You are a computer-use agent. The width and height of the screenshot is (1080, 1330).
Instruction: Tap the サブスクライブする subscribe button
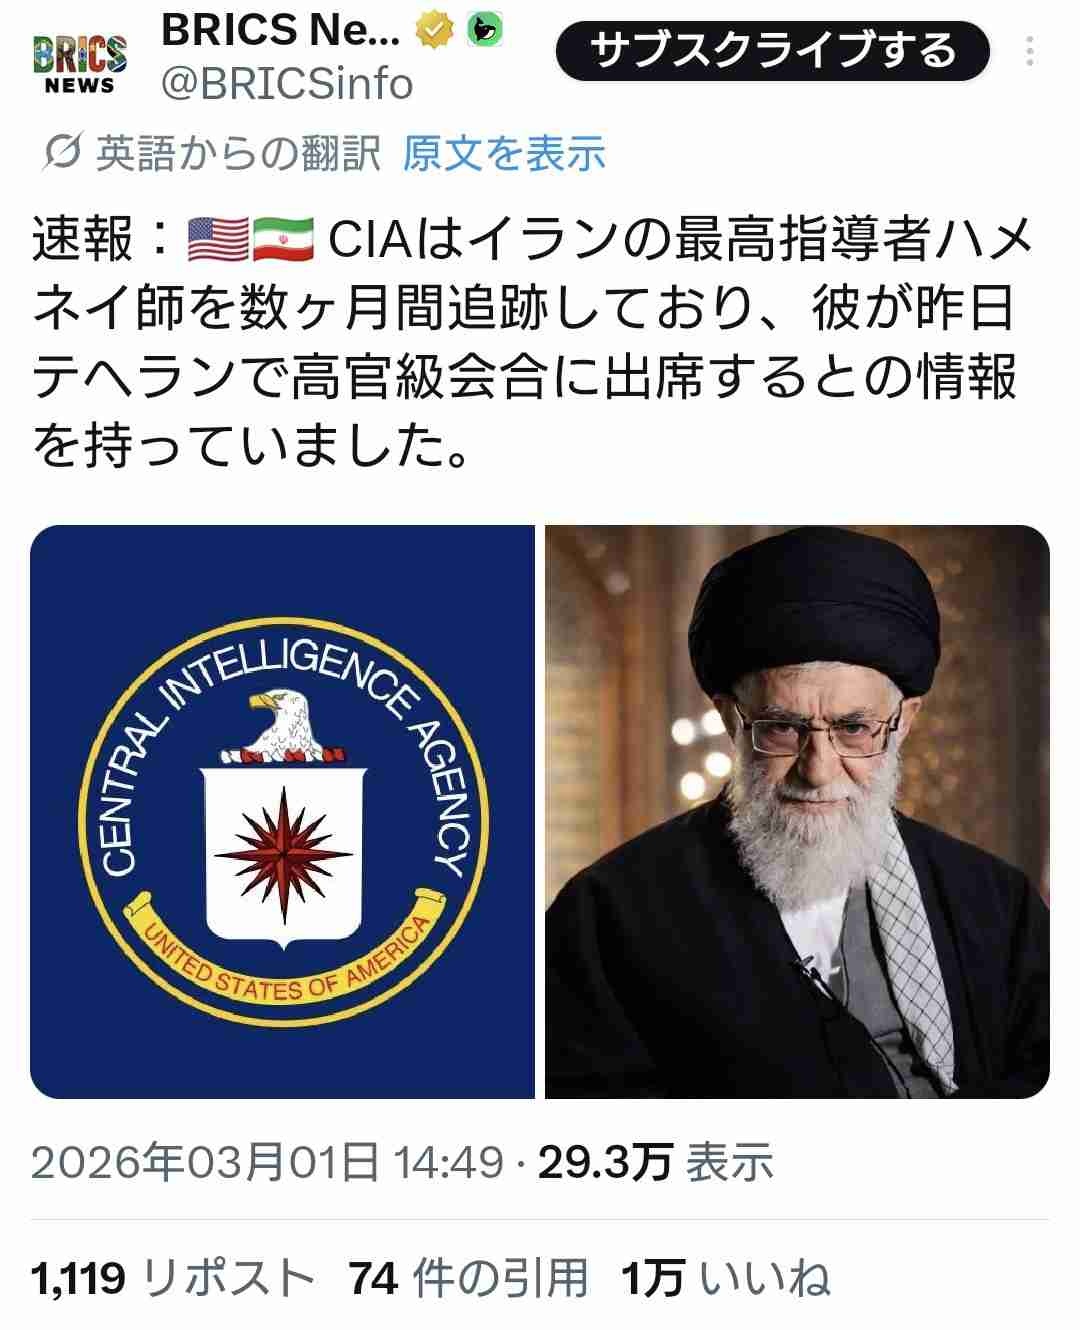[x=772, y=50]
